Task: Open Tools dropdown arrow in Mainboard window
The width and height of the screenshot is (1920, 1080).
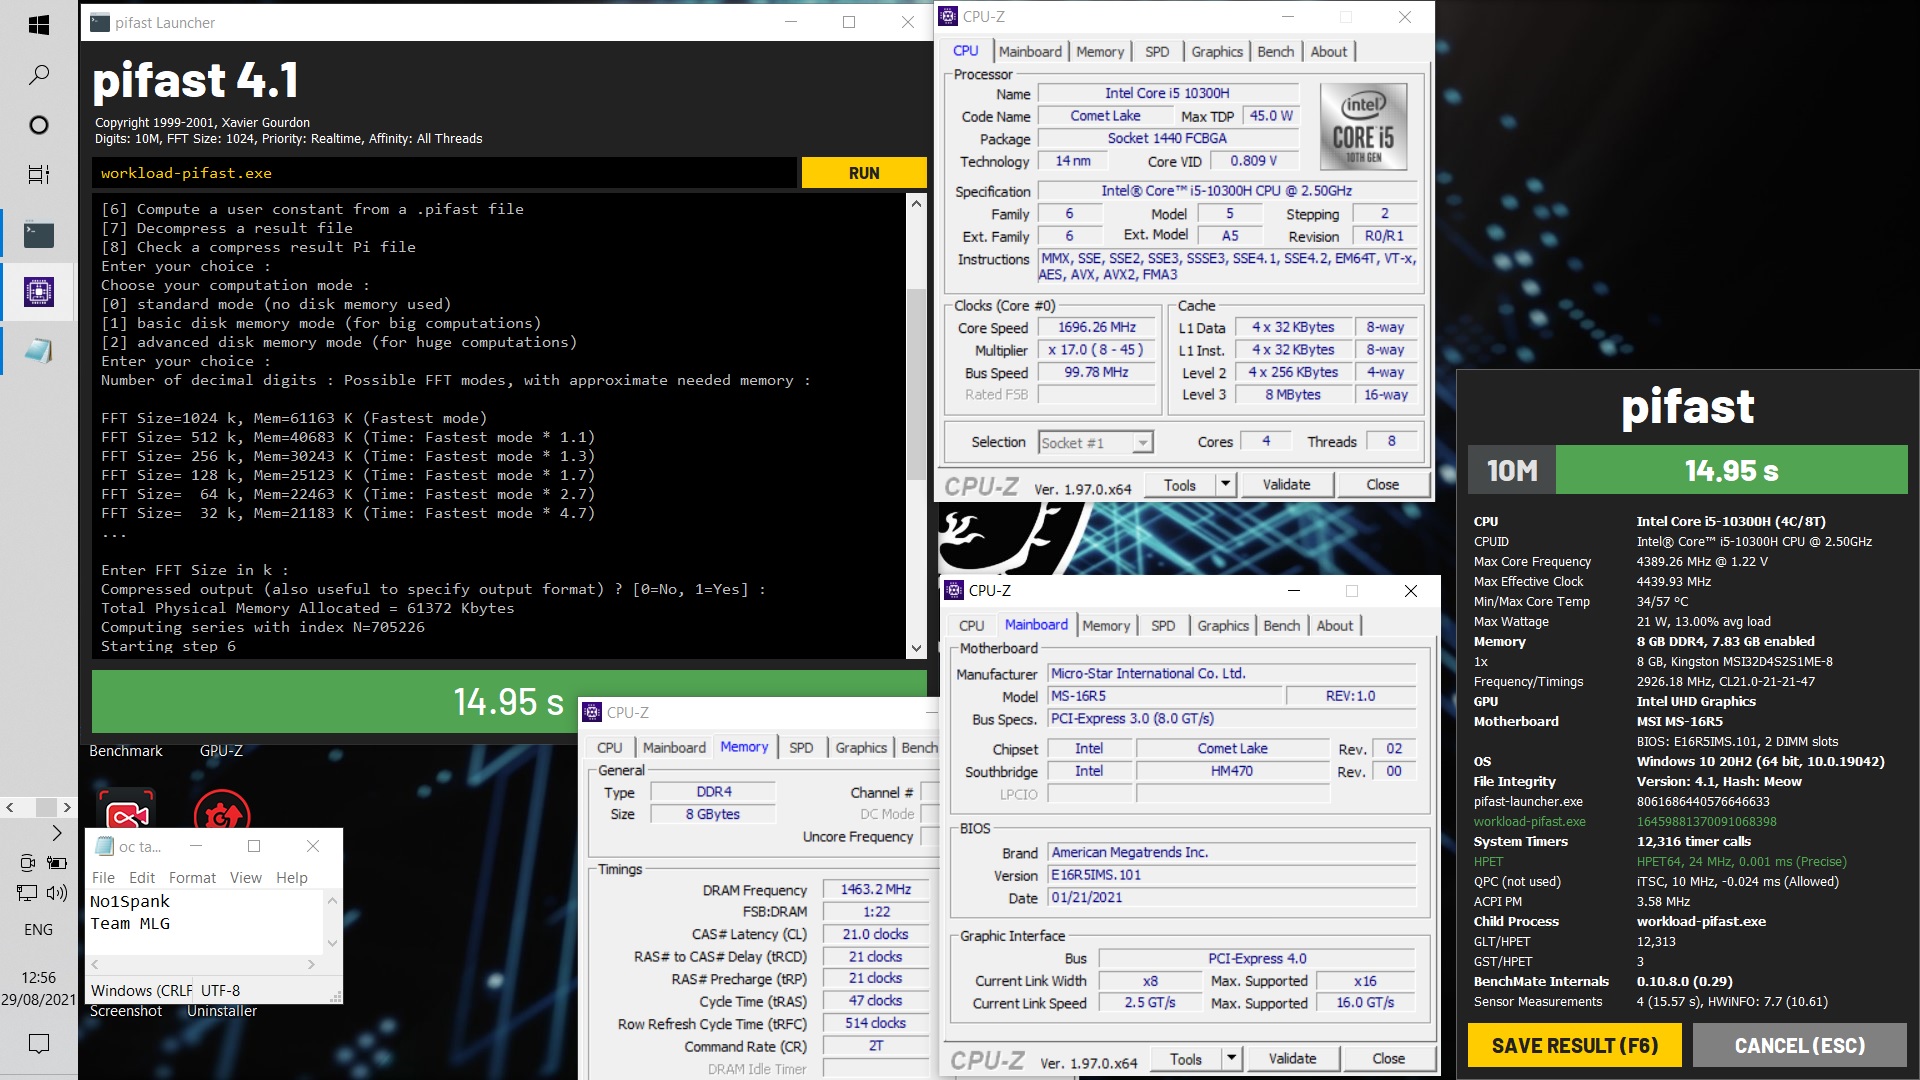Action: point(1232,1058)
